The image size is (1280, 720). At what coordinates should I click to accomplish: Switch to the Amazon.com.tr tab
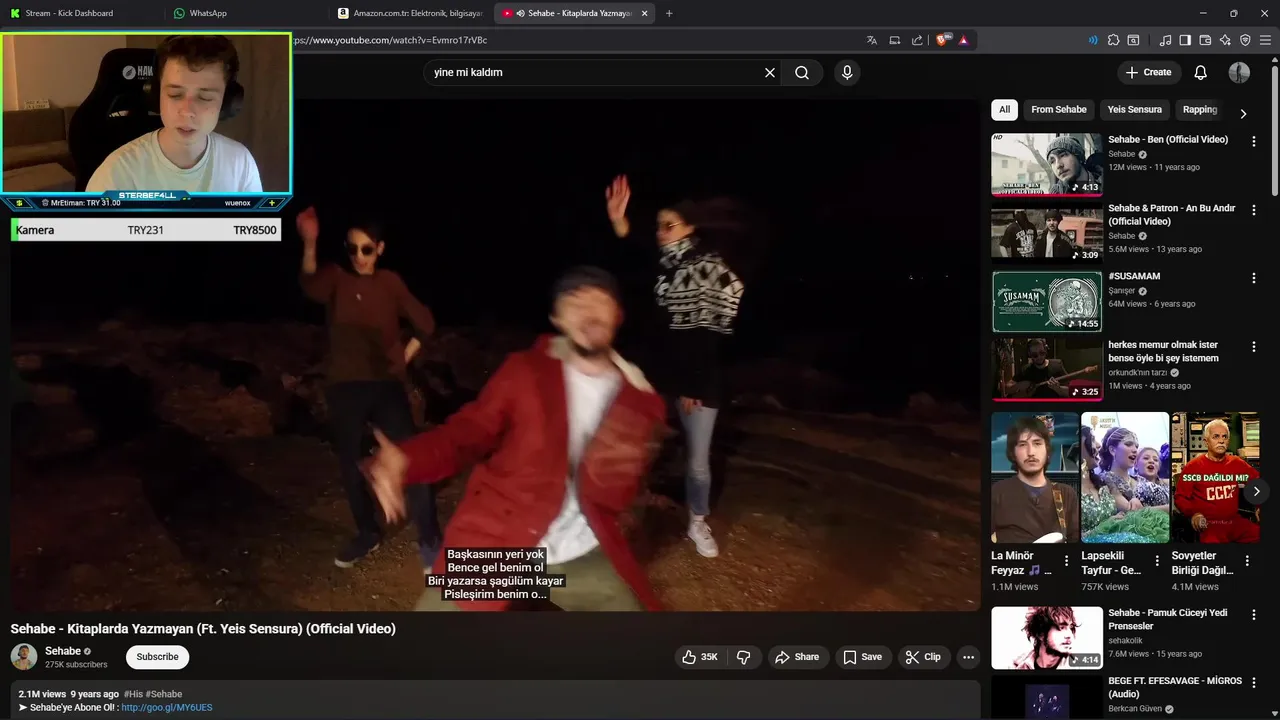(411, 13)
